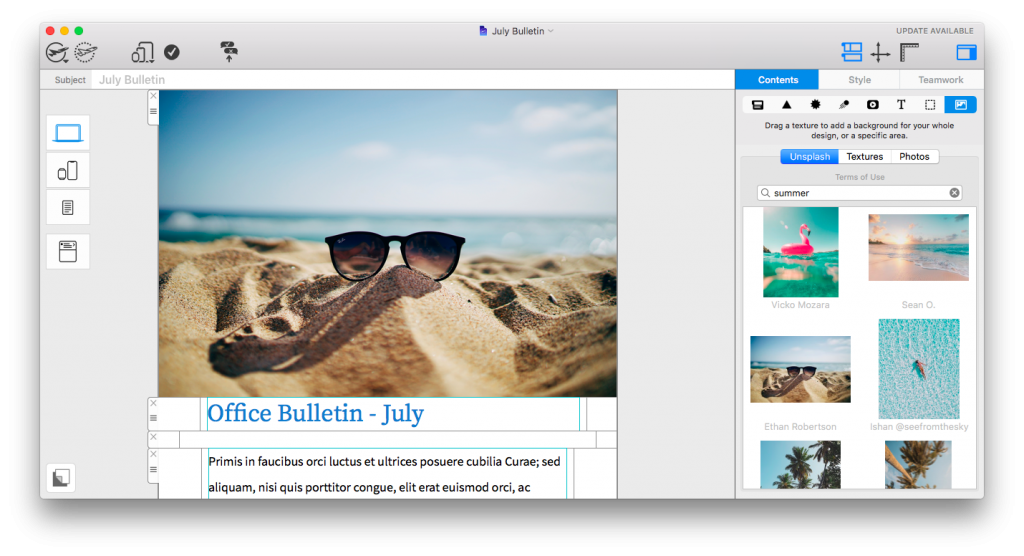This screenshot has height=556, width=1024.
Task: Clear the summer search text
Action: coord(954,193)
